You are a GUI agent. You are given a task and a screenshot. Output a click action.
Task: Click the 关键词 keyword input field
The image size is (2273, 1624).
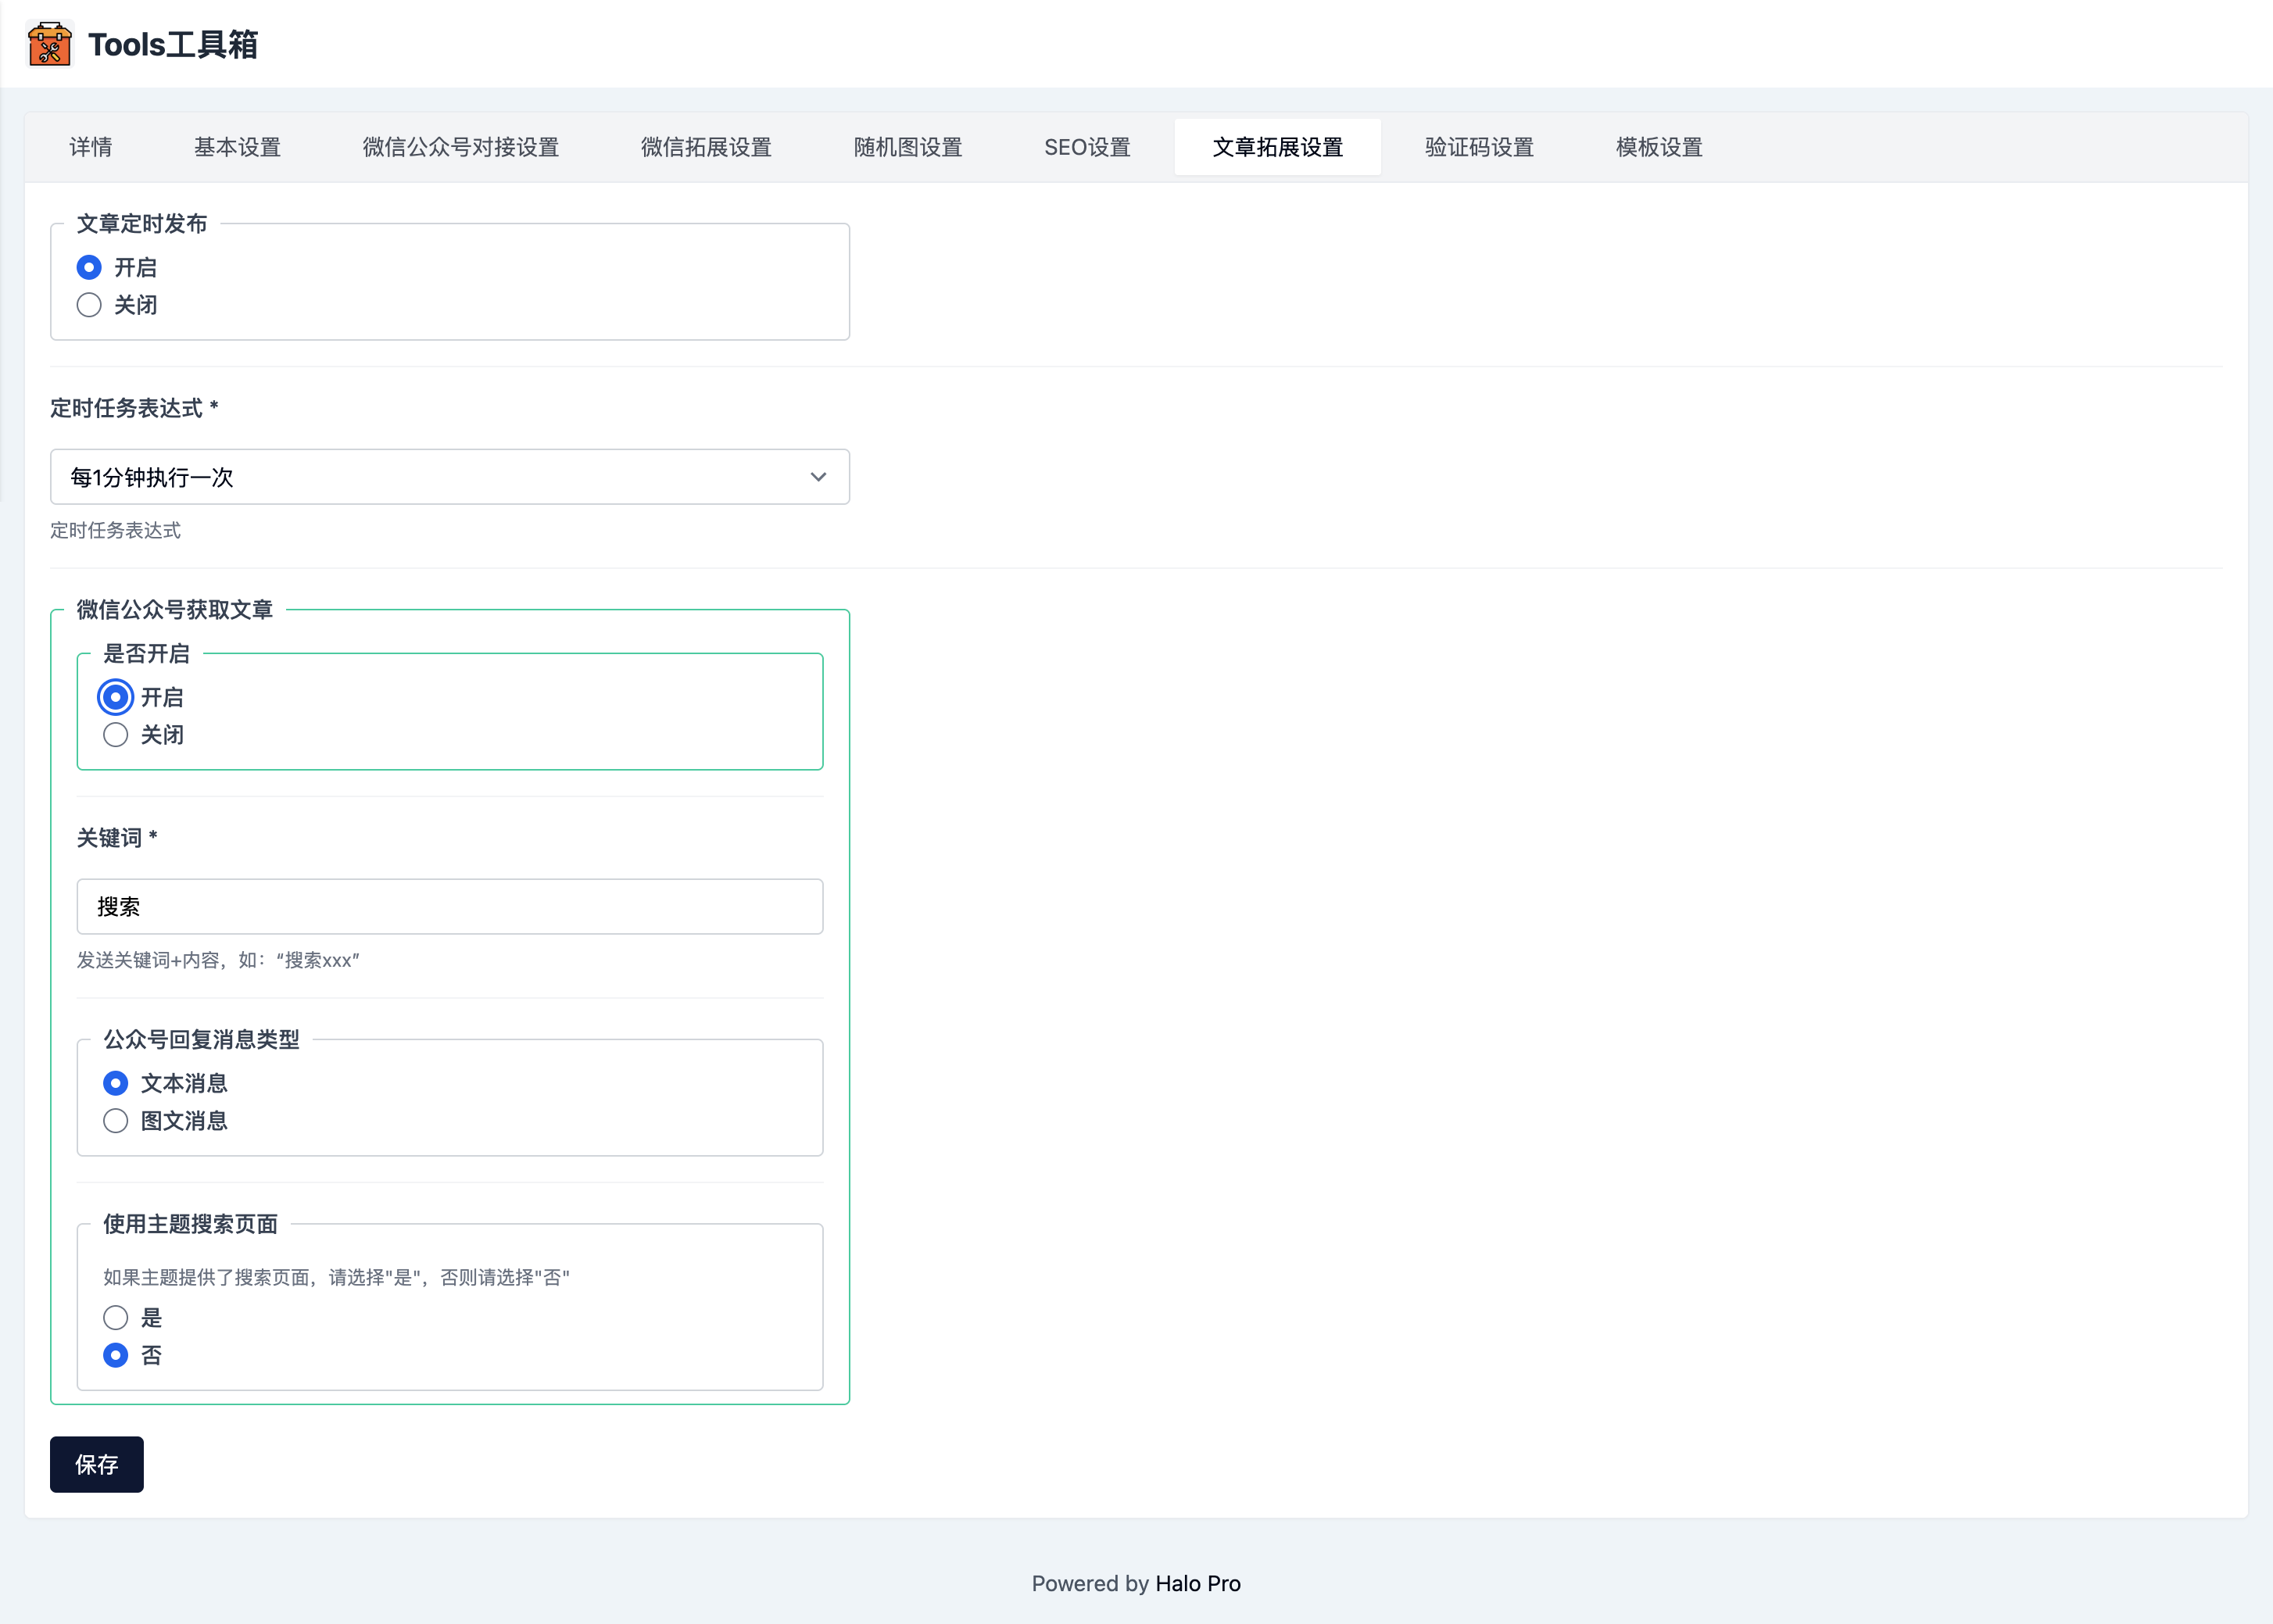[449, 907]
